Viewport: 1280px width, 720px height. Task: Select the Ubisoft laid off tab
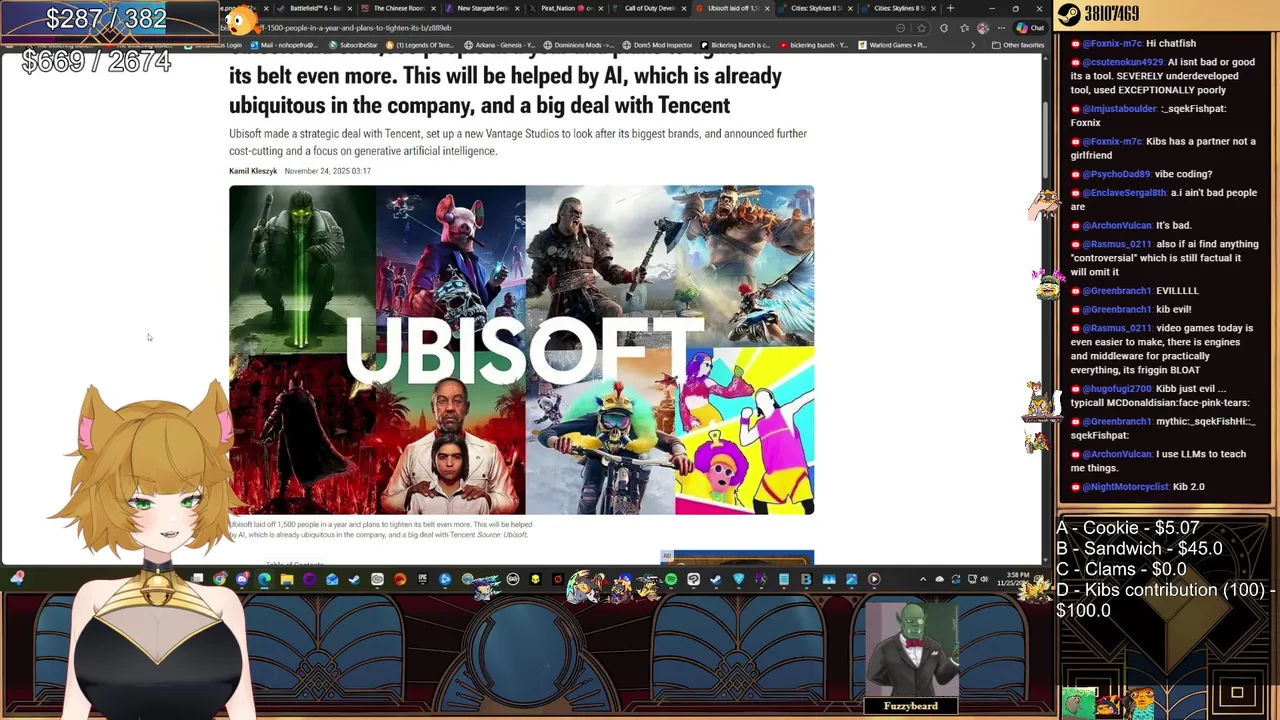[x=732, y=8]
